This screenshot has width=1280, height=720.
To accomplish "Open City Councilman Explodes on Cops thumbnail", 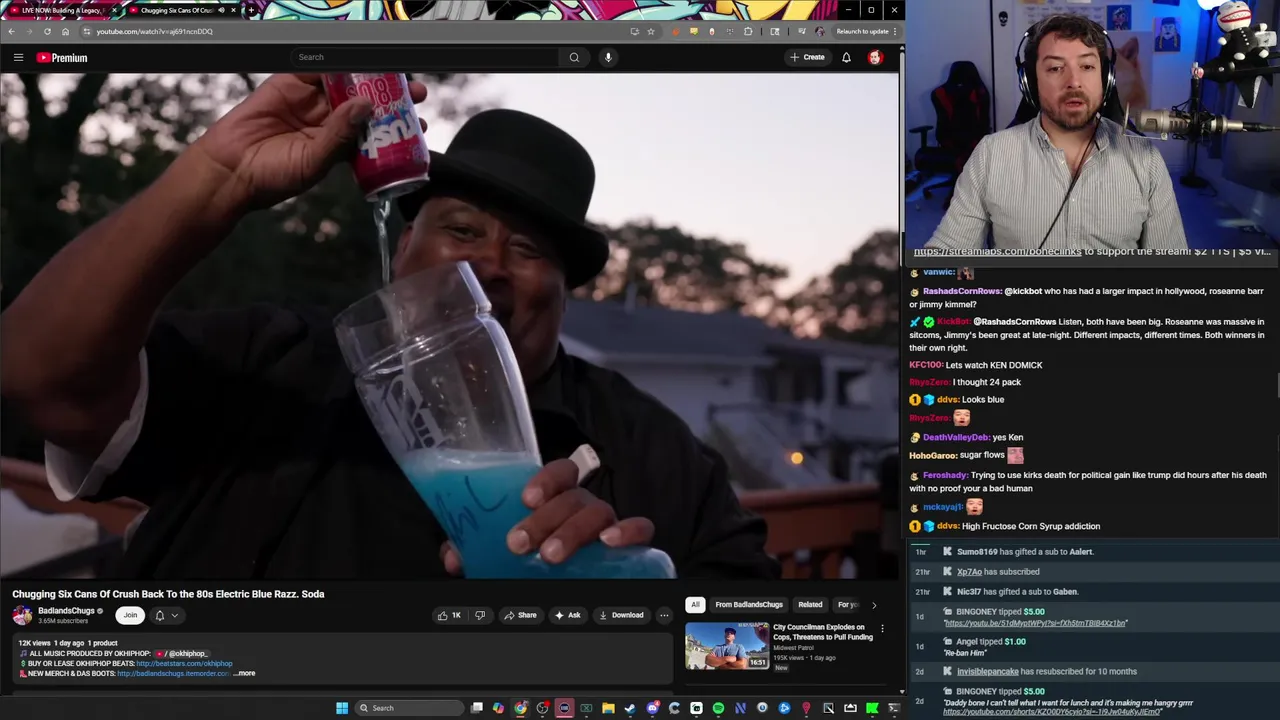I will tap(727, 646).
